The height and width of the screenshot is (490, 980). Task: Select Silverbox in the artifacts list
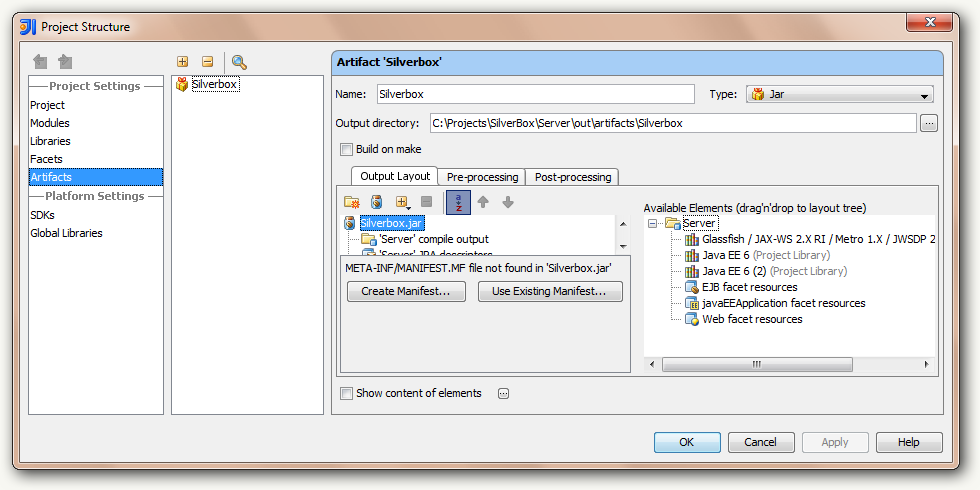click(x=215, y=84)
